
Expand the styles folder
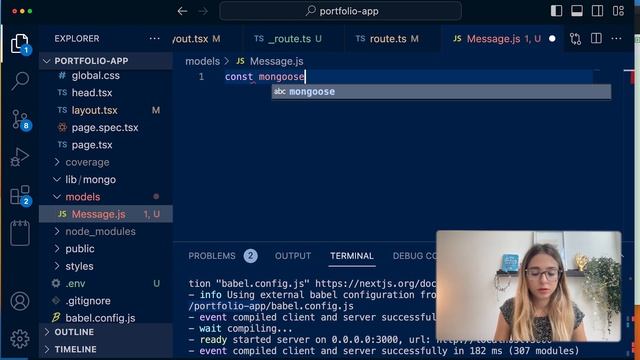pyautogui.click(x=106, y=266)
